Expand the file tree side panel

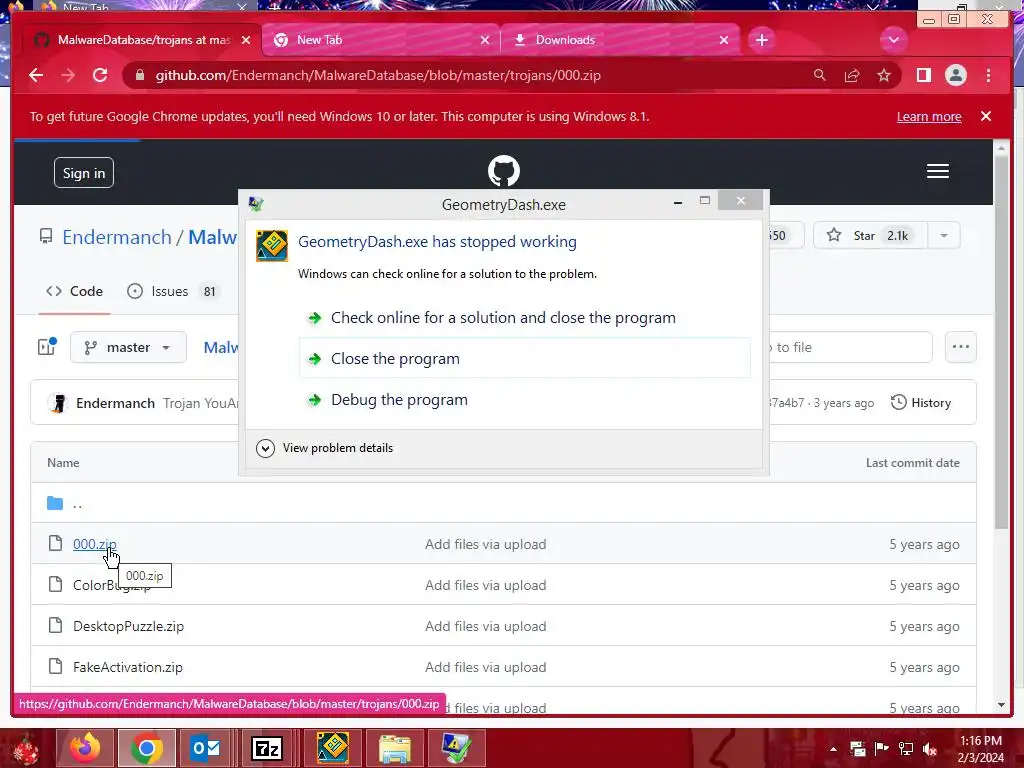pyautogui.click(x=47, y=347)
